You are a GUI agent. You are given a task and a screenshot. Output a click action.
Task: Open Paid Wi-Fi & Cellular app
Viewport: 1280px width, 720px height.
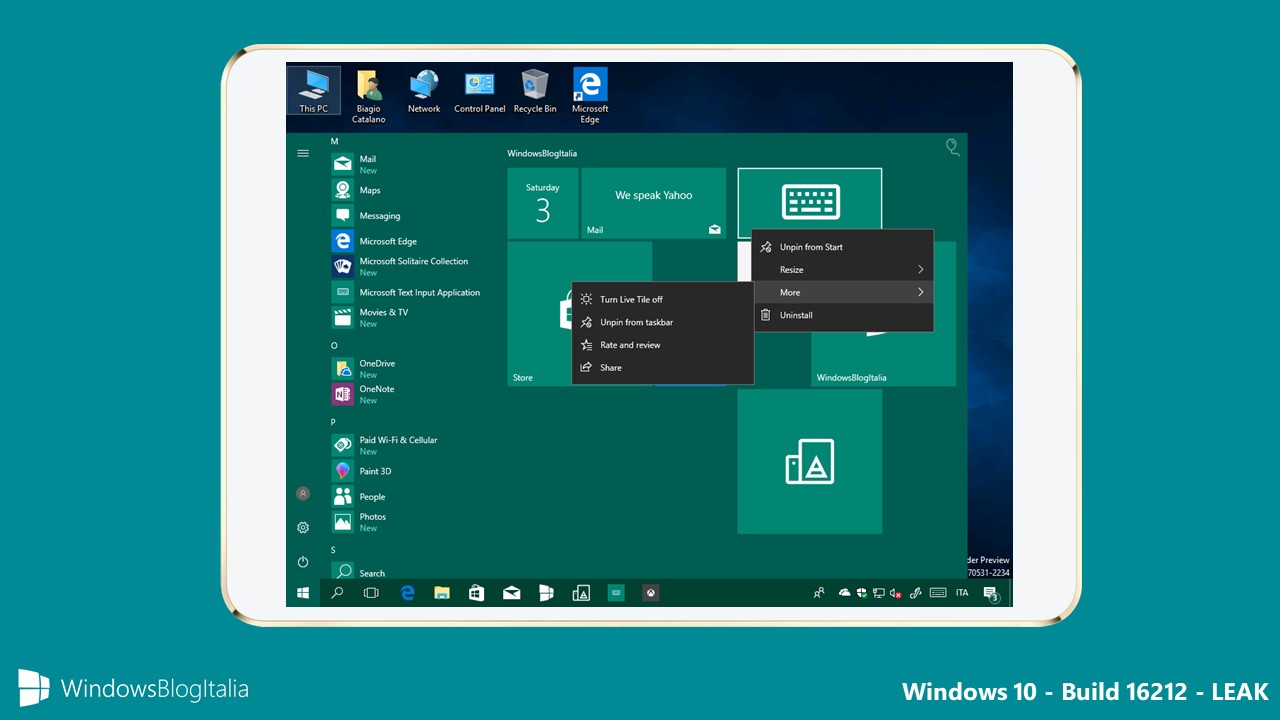click(x=406, y=445)
